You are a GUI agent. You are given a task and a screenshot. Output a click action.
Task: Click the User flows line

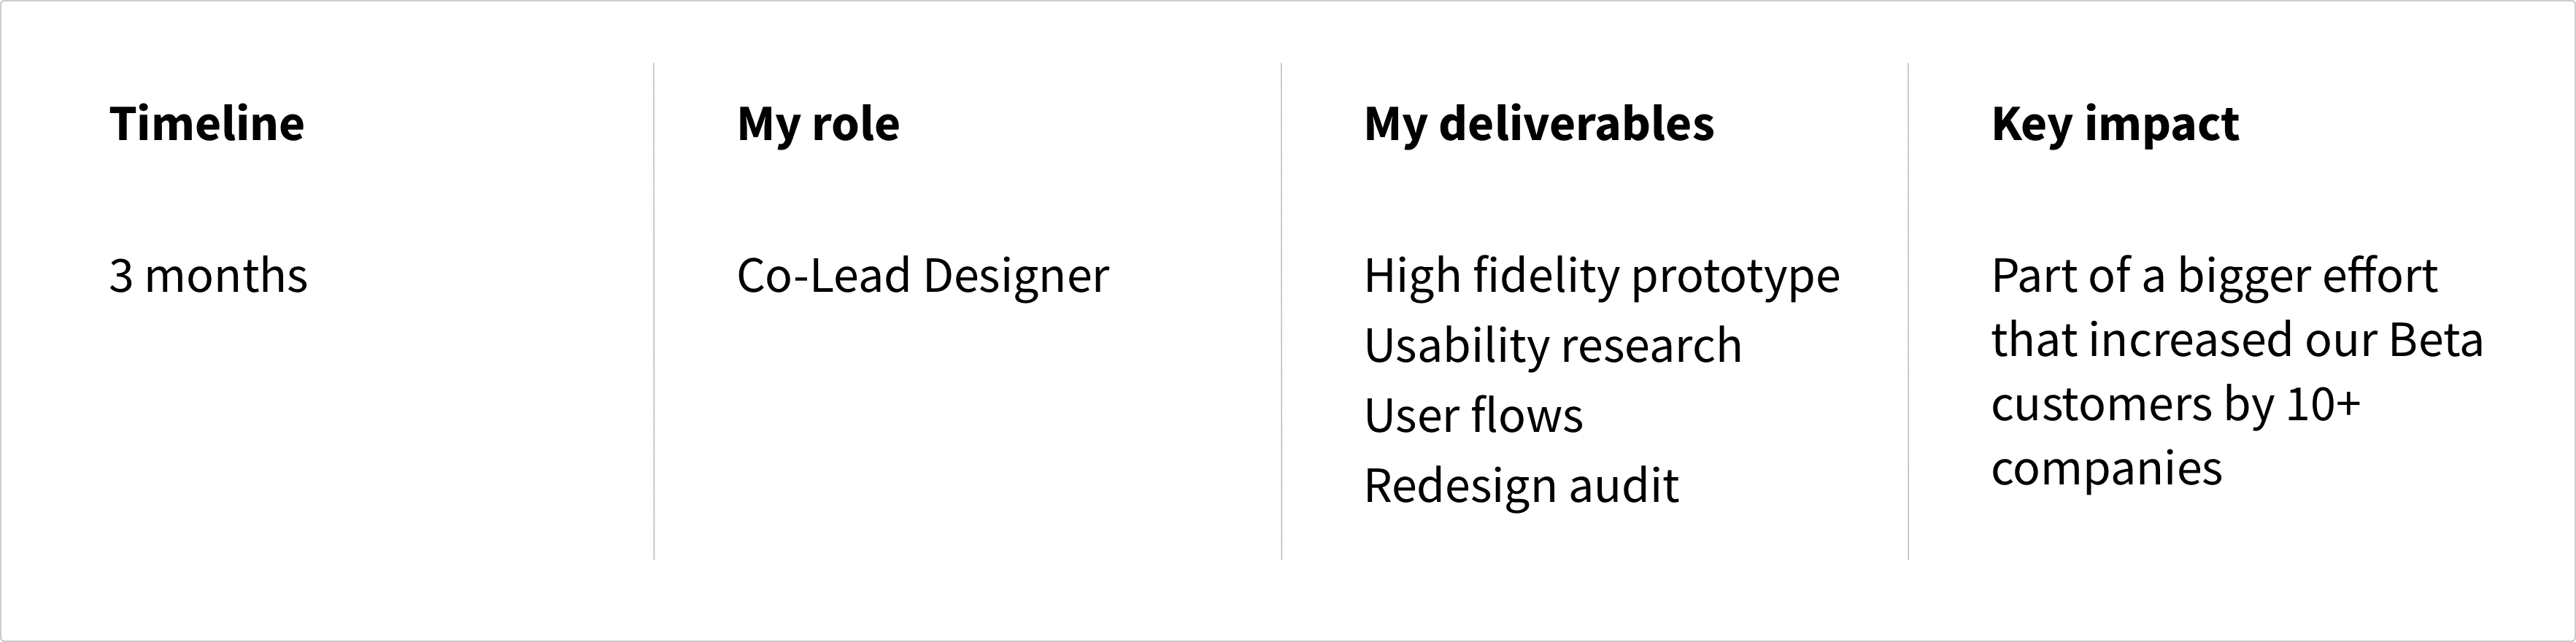[x=1474, y=416]
